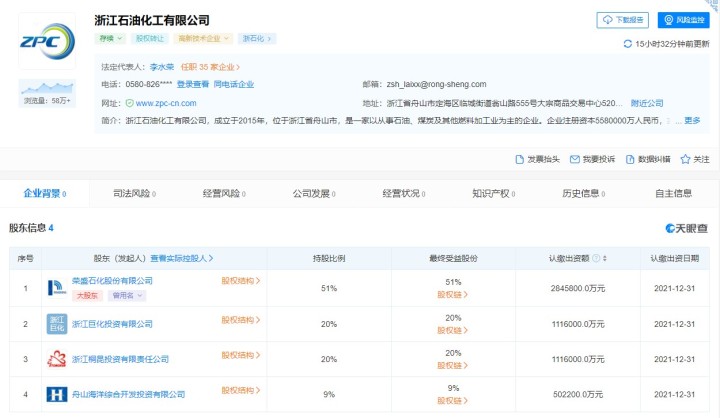The width and height of the screenshot is (720, 418).
Task: Click the 附近公司 nearby companies link
Action: pyautogui.click(x=647, y=103)
